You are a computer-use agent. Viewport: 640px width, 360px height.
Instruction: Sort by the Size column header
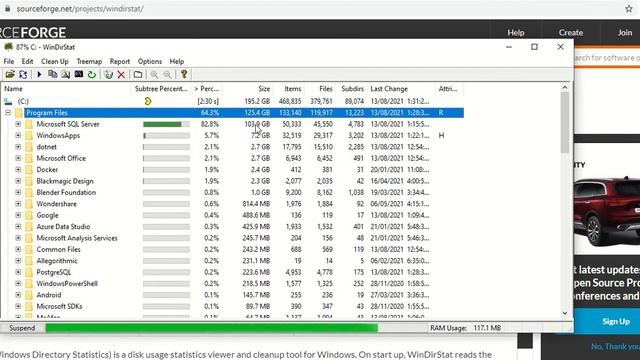(248, 89)
